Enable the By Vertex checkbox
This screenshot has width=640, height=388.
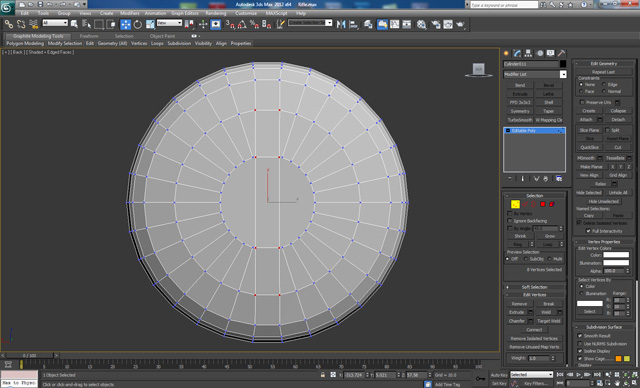coord(510,213)
